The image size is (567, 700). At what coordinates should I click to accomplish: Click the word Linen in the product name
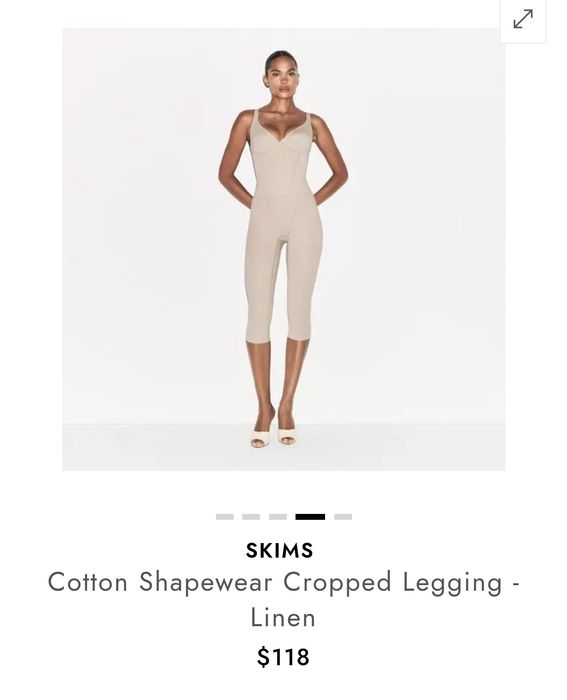[283, 617]
